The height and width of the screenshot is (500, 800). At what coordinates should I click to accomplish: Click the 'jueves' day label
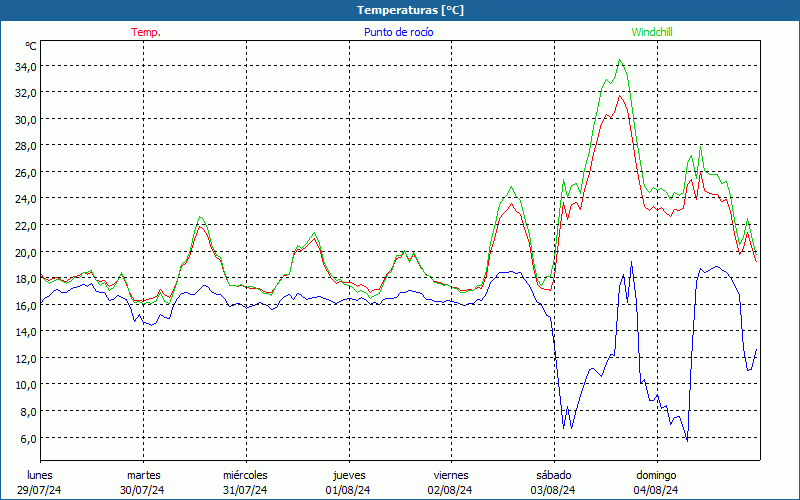point(349,475)
